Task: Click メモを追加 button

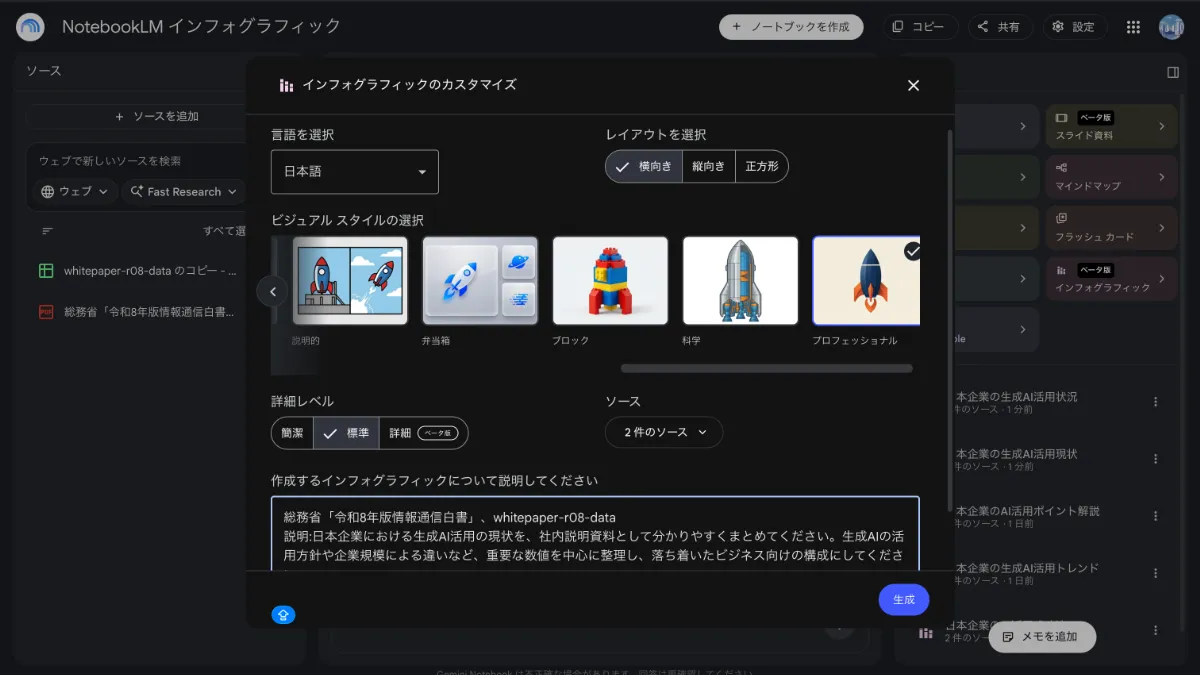Action: (1042, 637)
